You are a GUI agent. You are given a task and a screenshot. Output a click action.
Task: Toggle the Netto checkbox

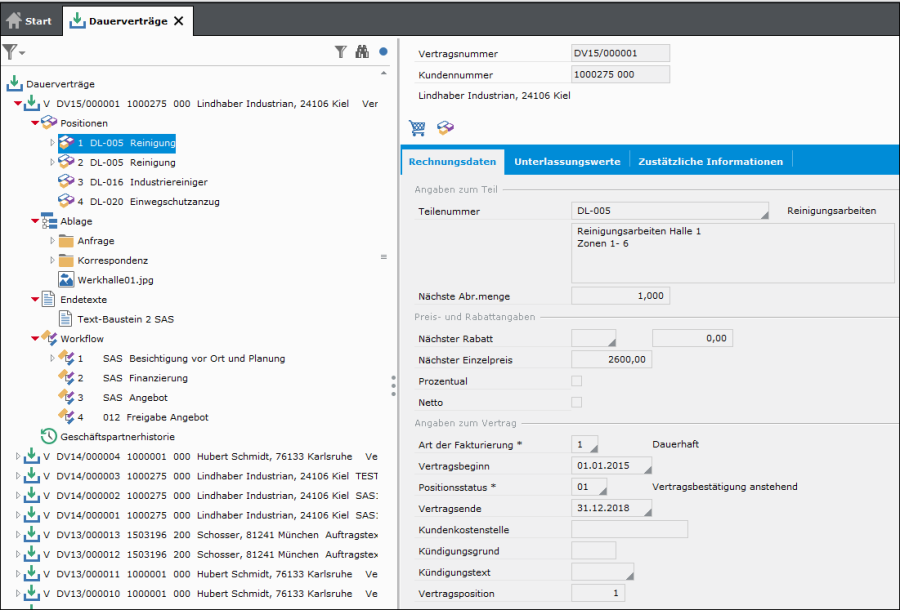pos(576,402)
